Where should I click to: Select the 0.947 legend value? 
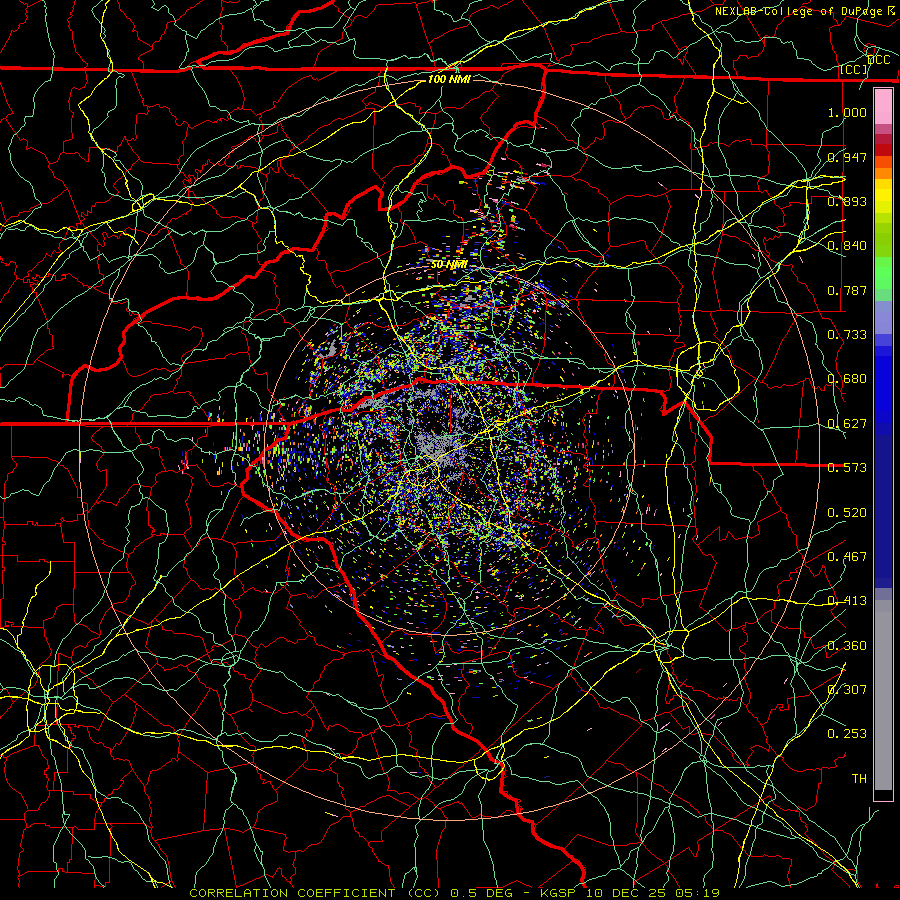click(847, 157)
